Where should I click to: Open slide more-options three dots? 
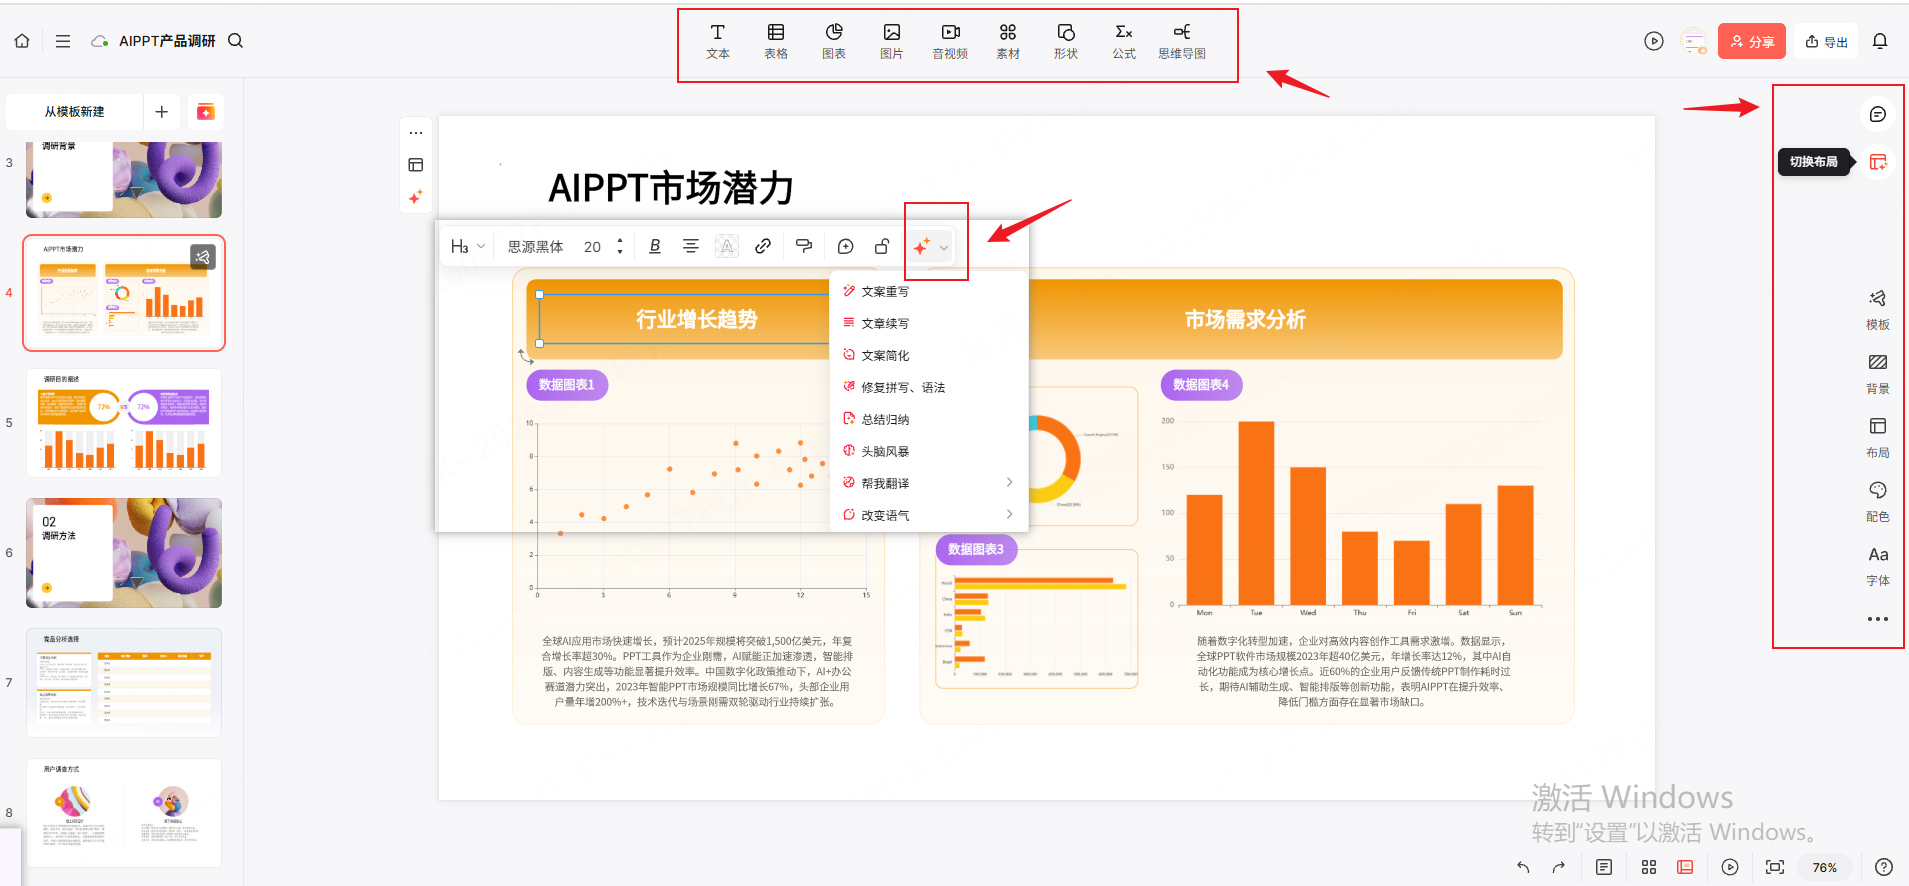(416, 133)
